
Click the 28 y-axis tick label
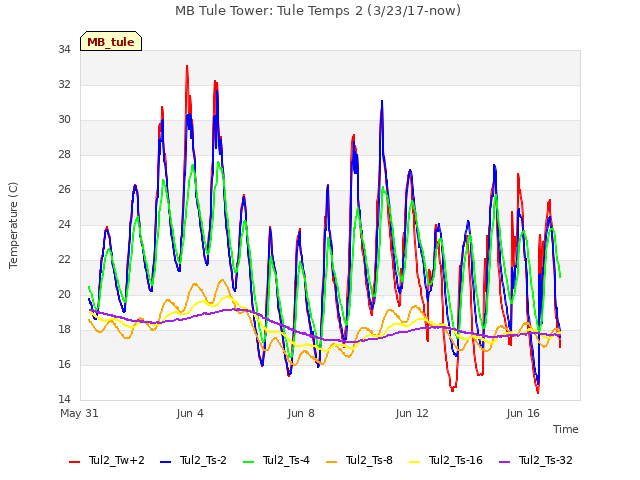point(64,155)
